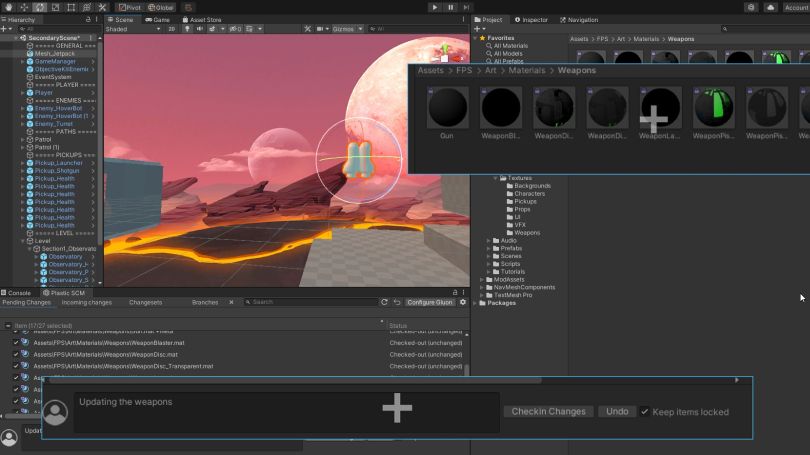Click the undo arrow icon beside Configure Gluon
810x455 pixels.
[x=397, y=302]
